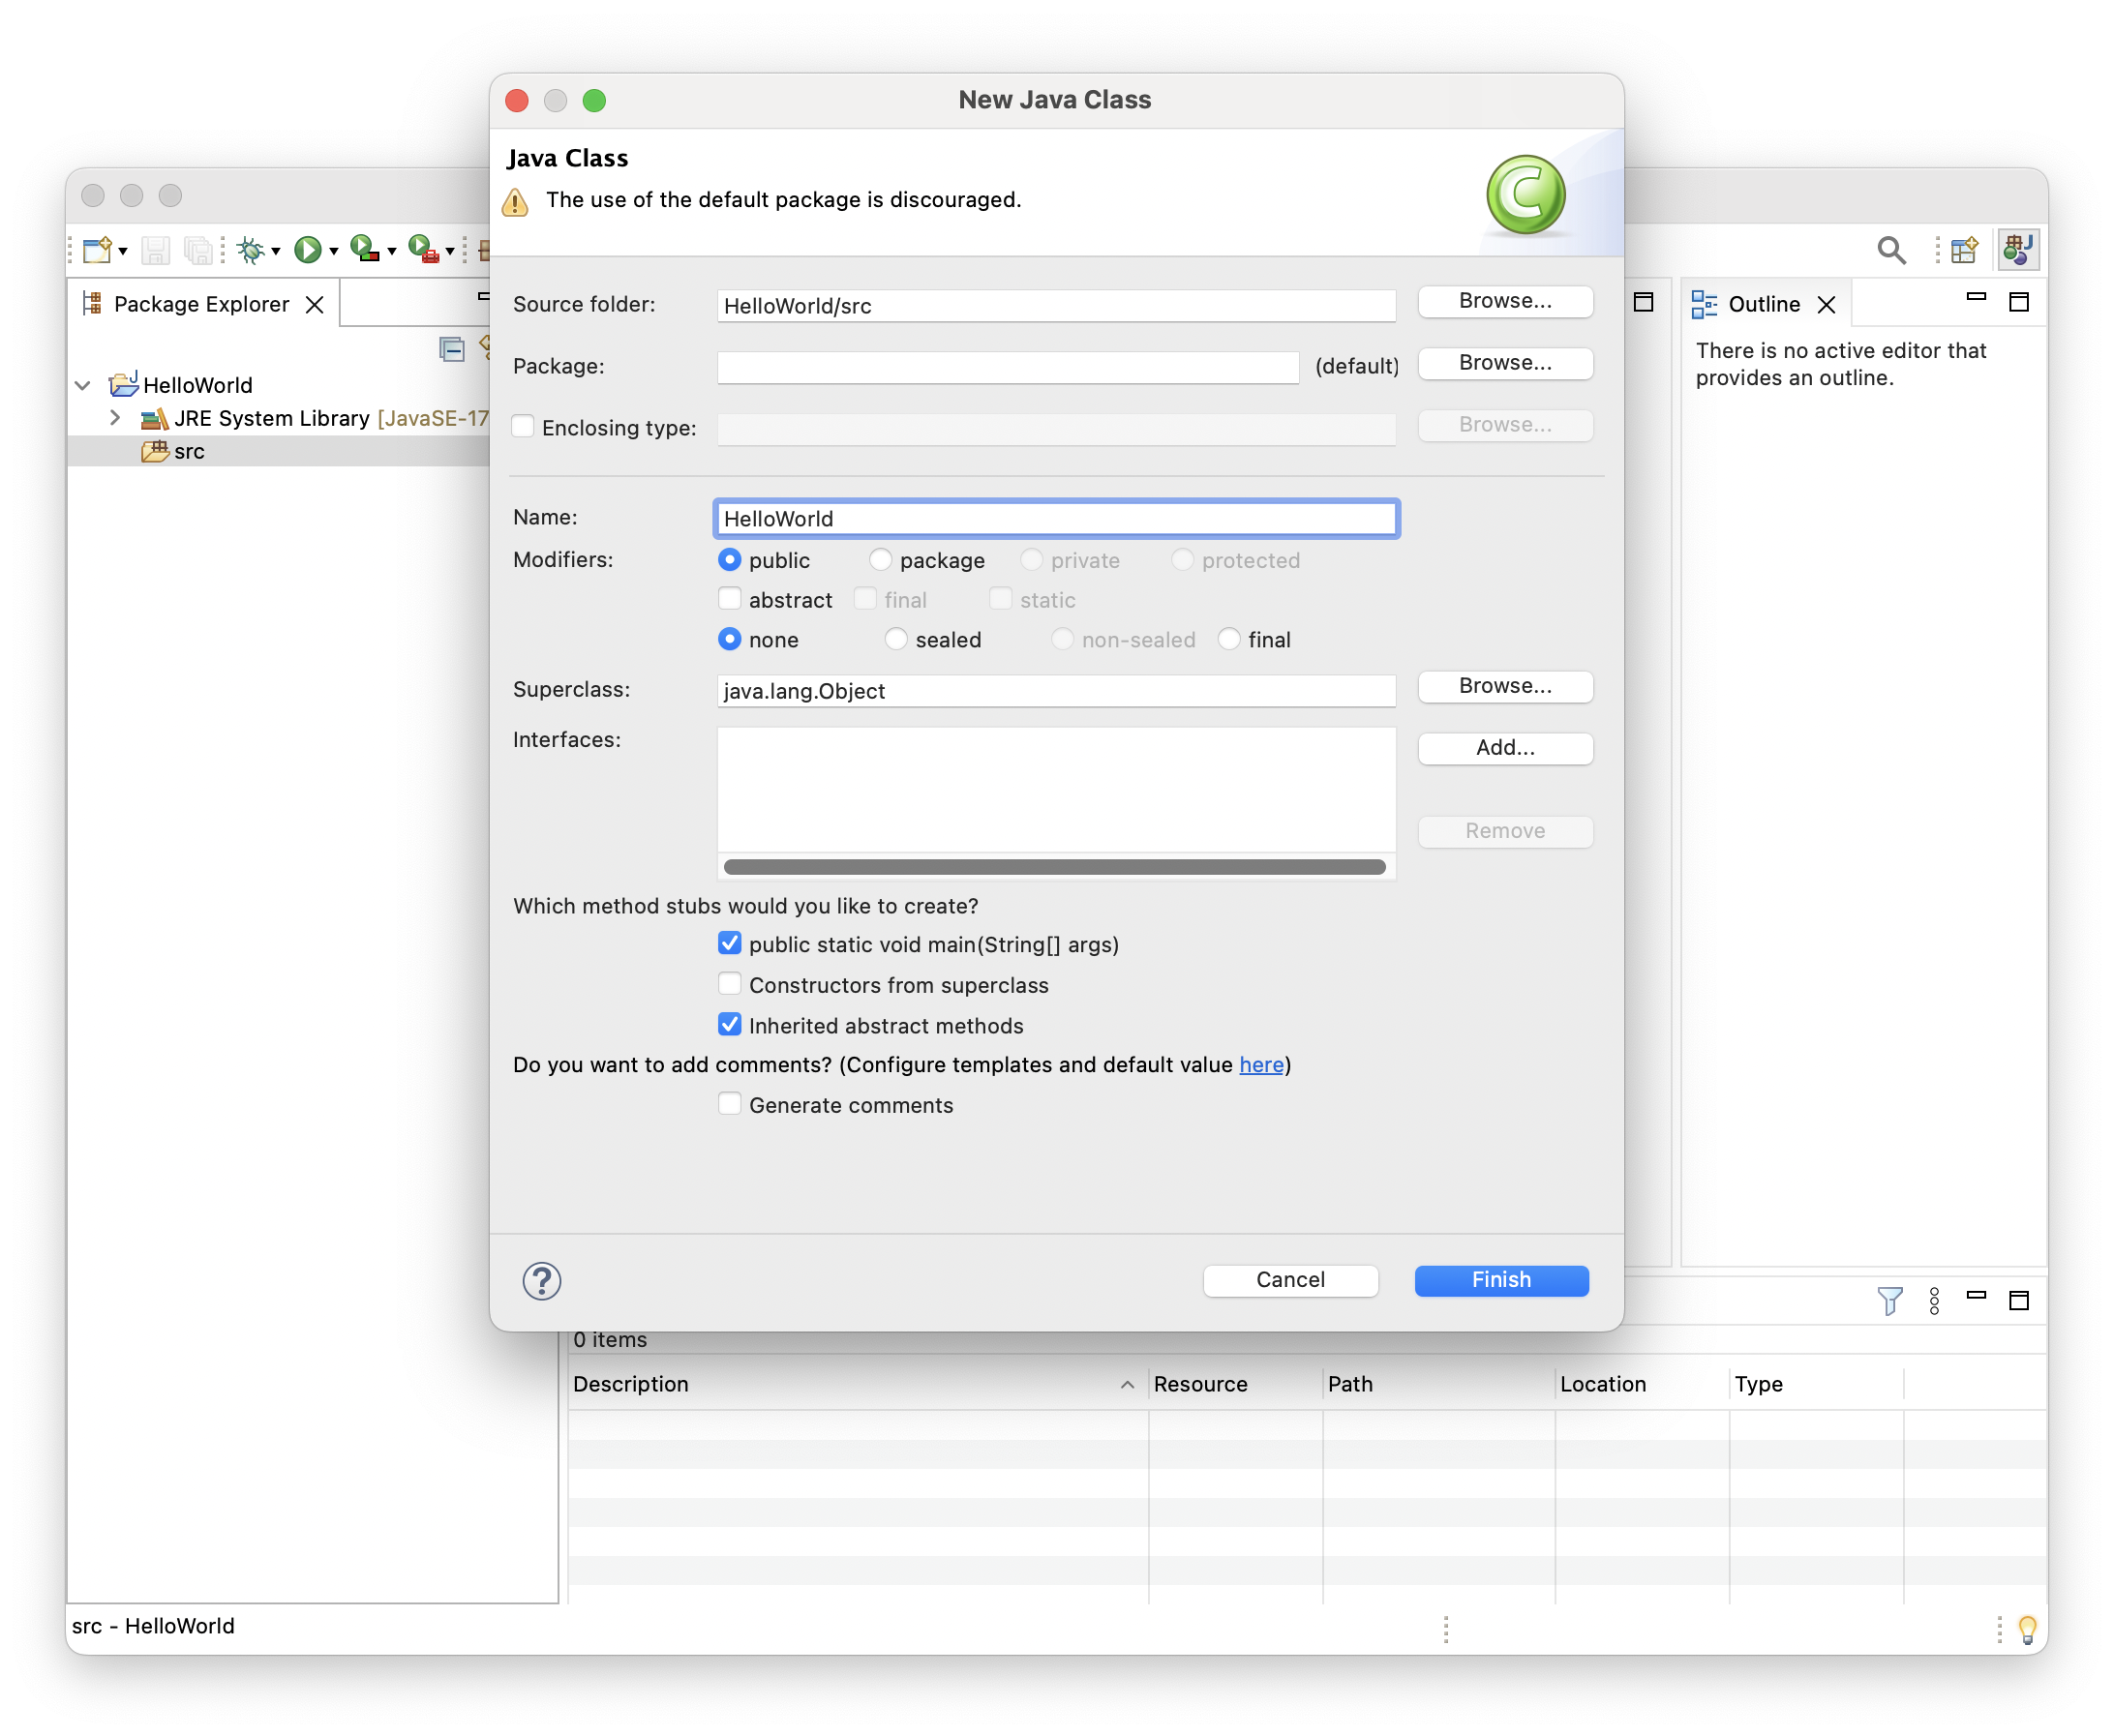The width and height of the screenshot is (2114, 1736).
Task: Uncheck public static void main stub
Action: point(730,944)
